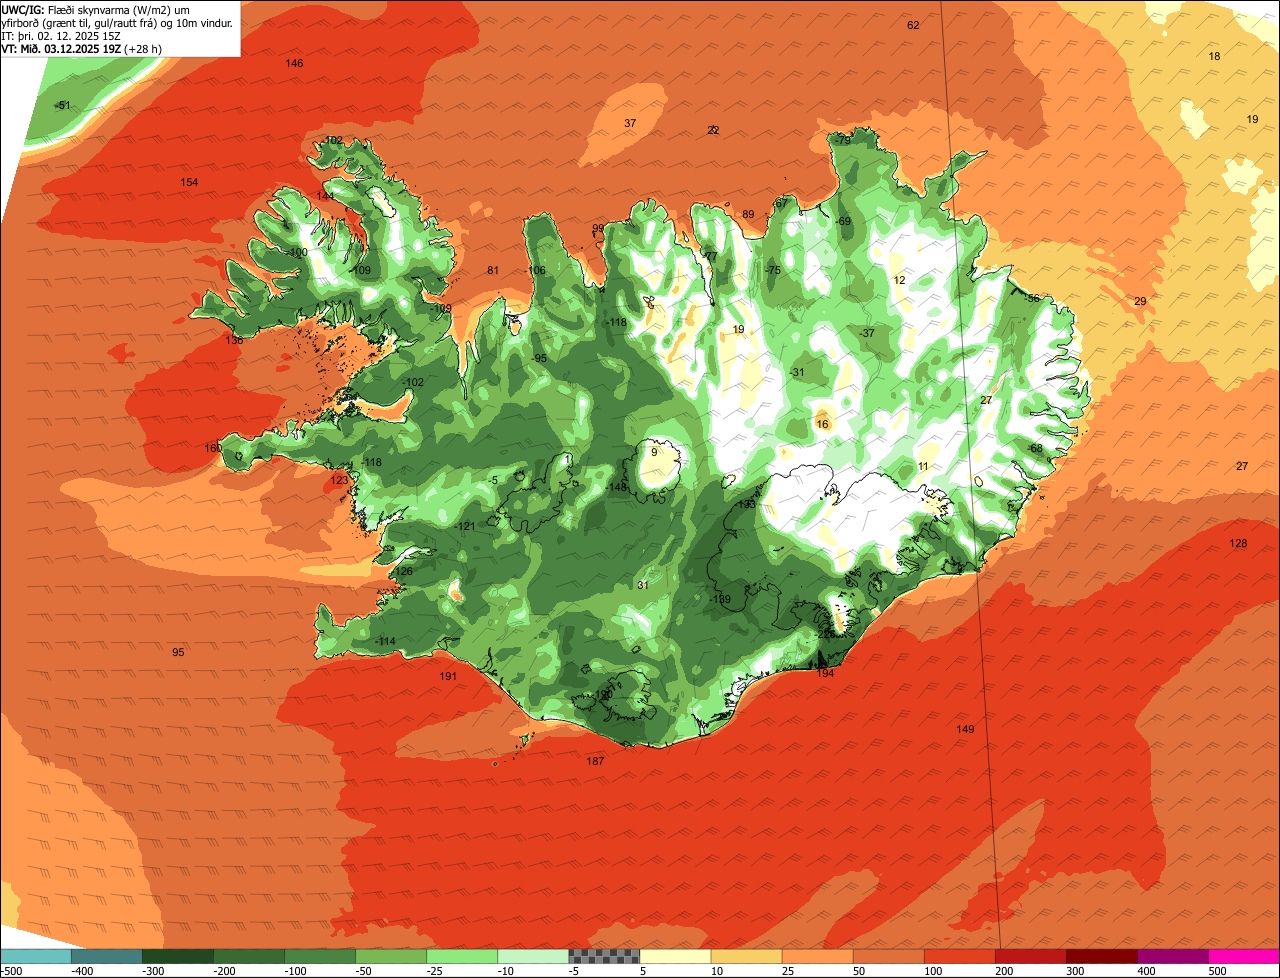Click the map value 149
The width and height of the screenshot is (1280, 978).
tap(965, 729)
